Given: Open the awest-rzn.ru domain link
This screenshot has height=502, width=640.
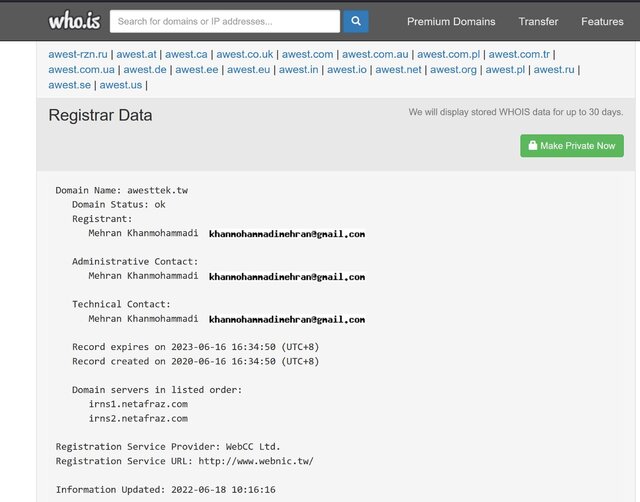Looking at the screenshot, I should (79, 54).
